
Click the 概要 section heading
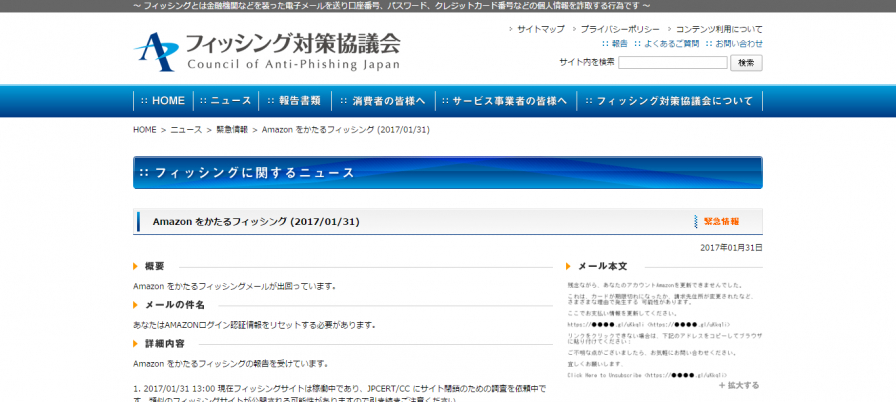(154, 267)
